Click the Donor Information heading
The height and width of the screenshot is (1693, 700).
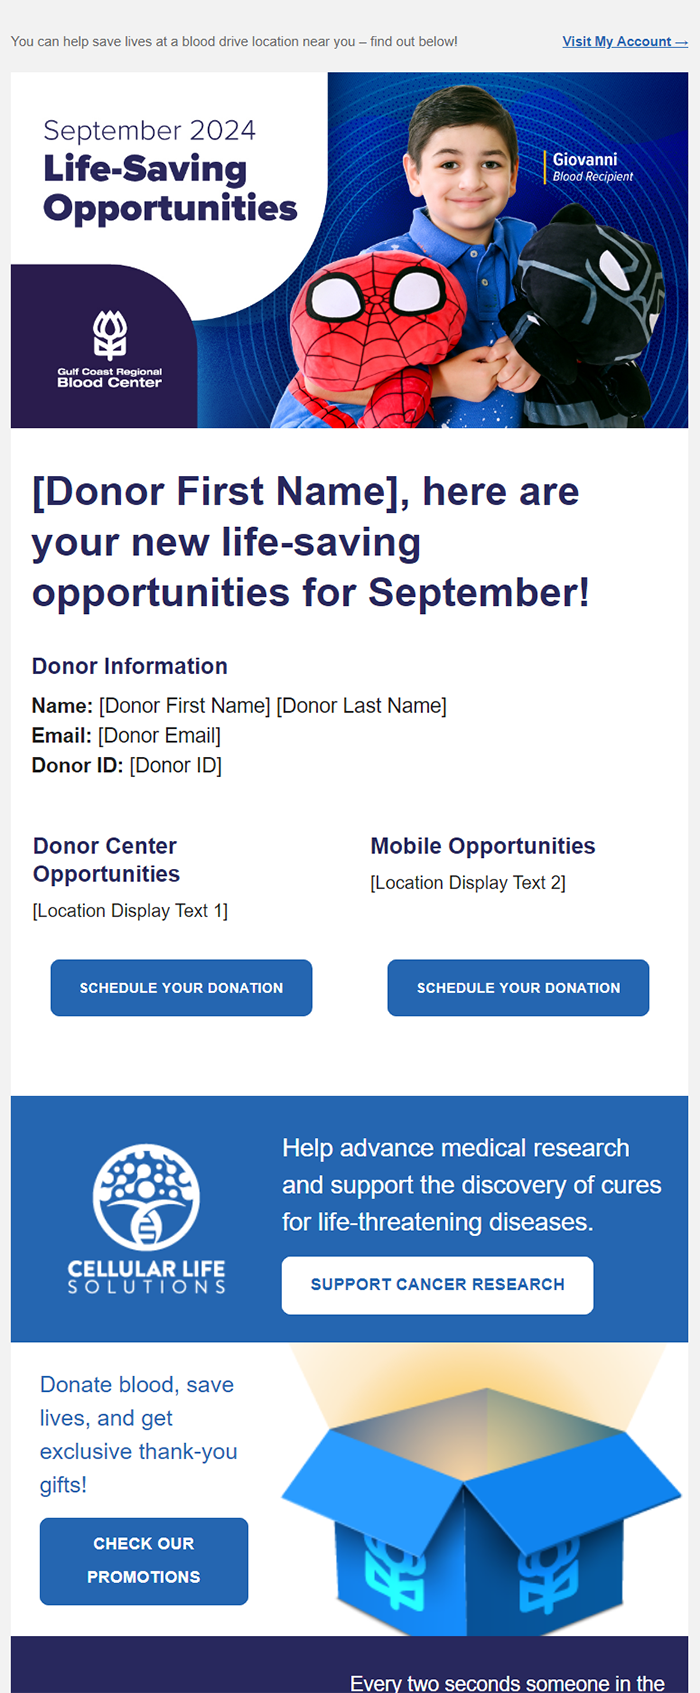tap(130, 666)
